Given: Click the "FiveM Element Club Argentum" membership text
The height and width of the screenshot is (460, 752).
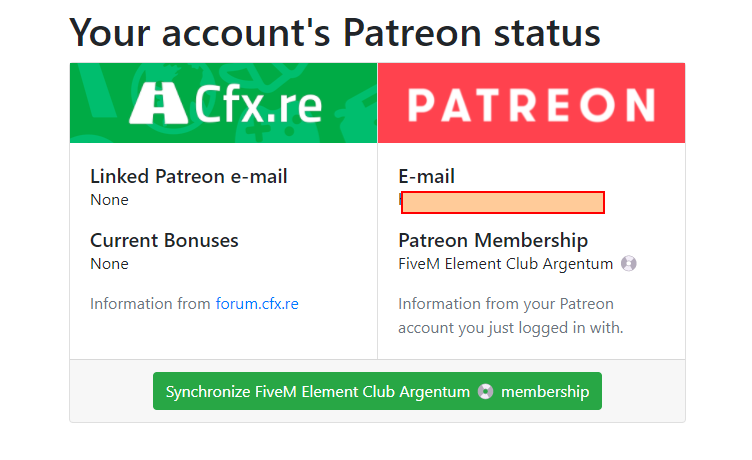Looking at the screenshot, I should [505, 264].
